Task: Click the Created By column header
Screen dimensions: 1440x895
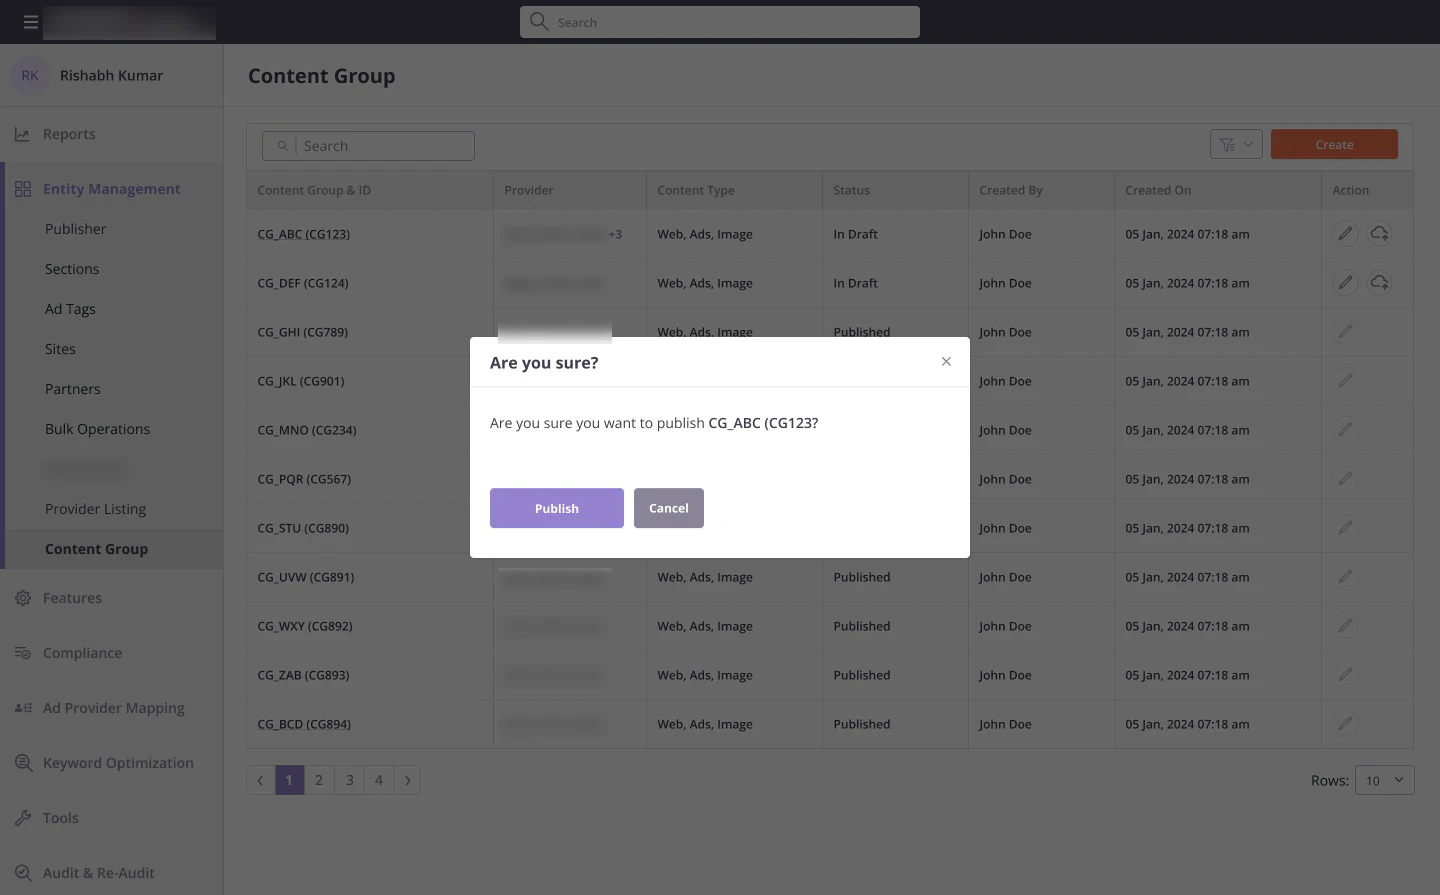Action: coord(1011,190)
